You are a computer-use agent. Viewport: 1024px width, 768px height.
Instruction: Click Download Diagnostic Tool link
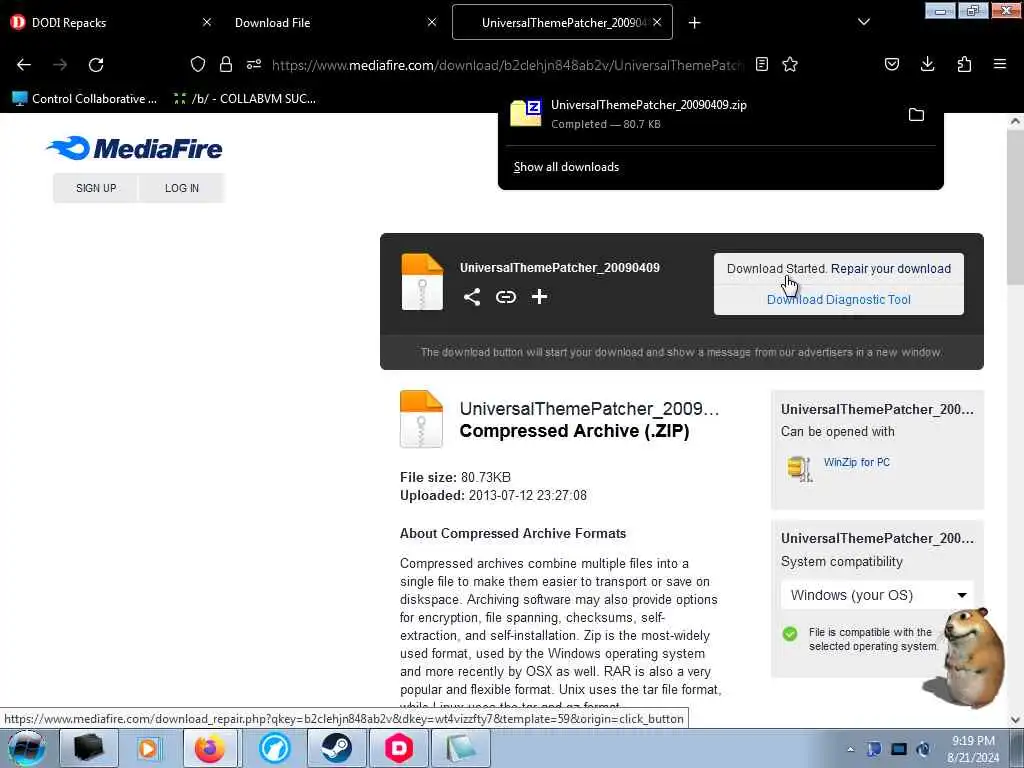(839, 300)
